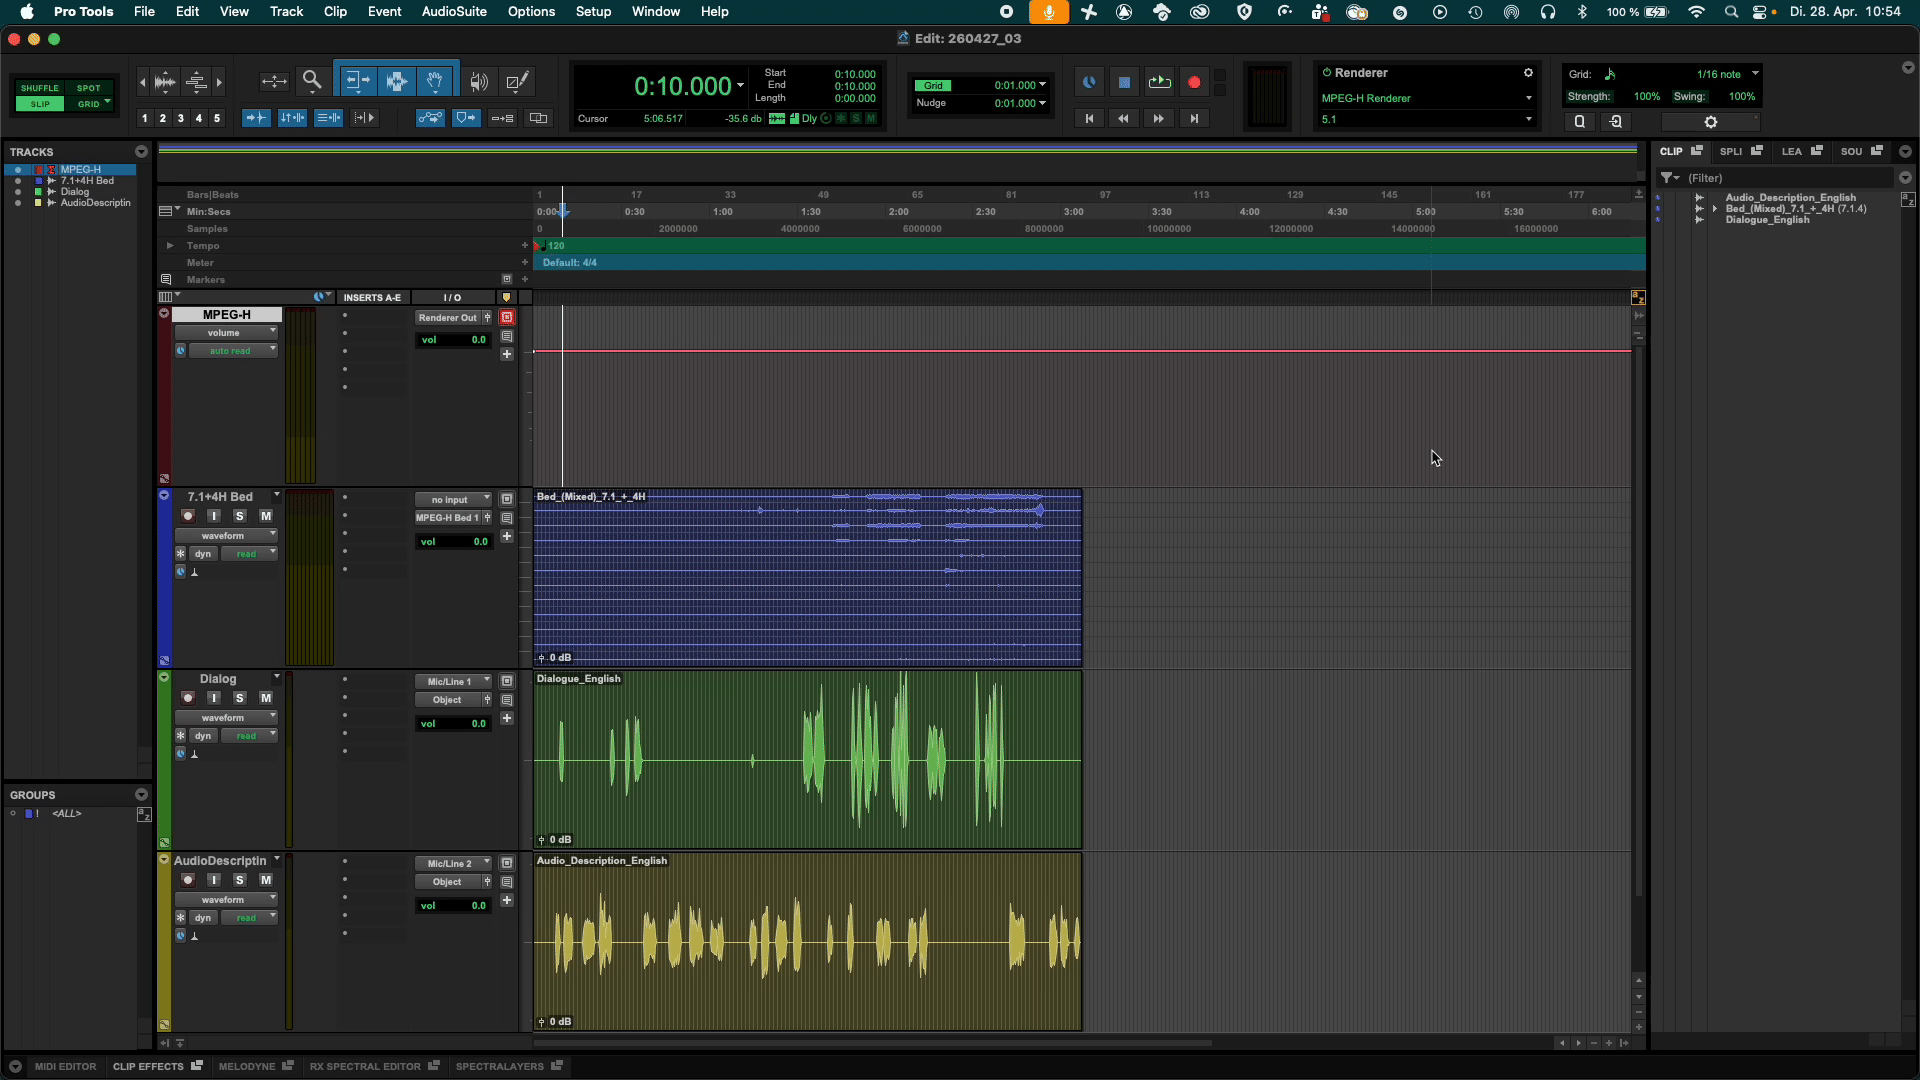Mute the AudioDescriptin track
The width and height of the screenshot is (1920, 1080).
266,880
